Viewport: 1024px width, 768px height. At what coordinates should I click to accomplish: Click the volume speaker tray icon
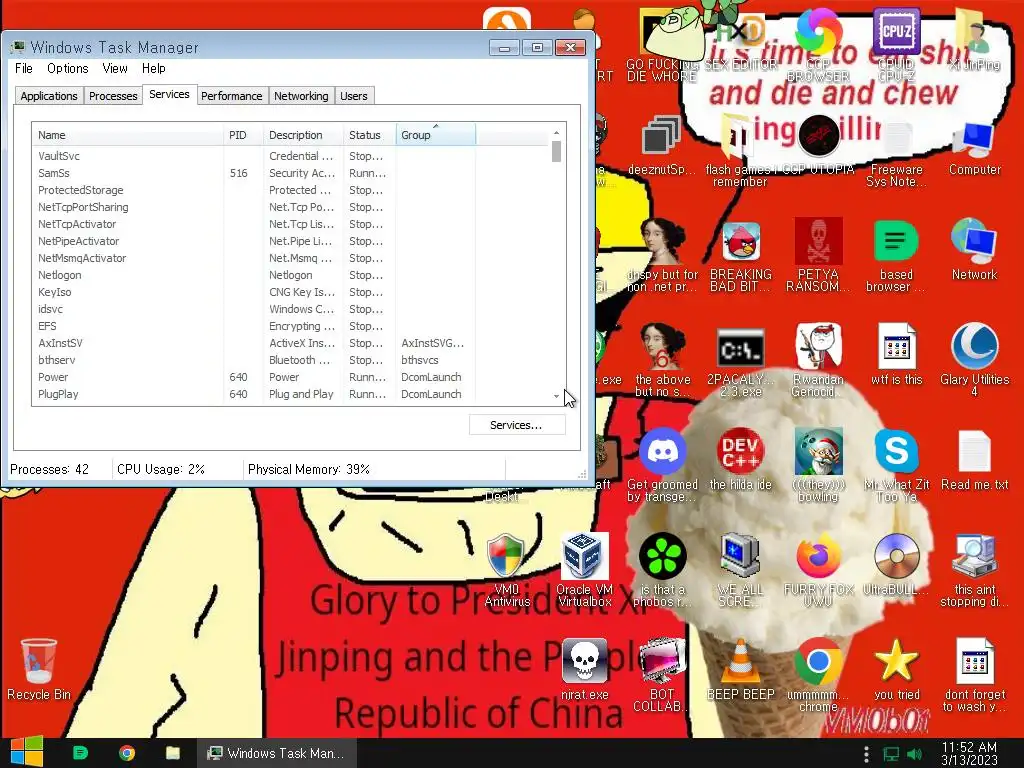914,754
